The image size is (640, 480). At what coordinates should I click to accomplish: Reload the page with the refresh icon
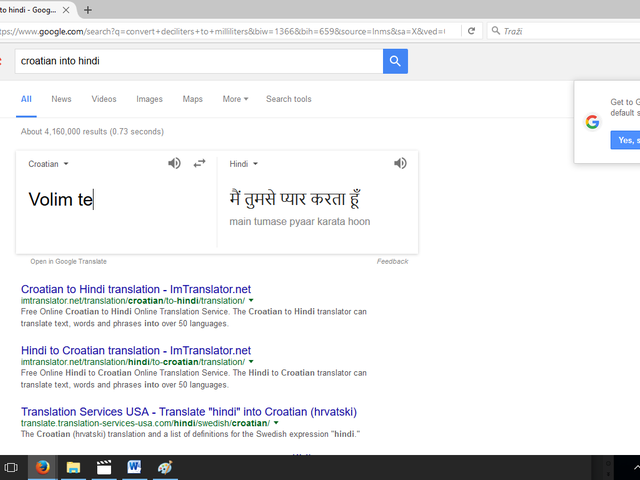(471, 31)
